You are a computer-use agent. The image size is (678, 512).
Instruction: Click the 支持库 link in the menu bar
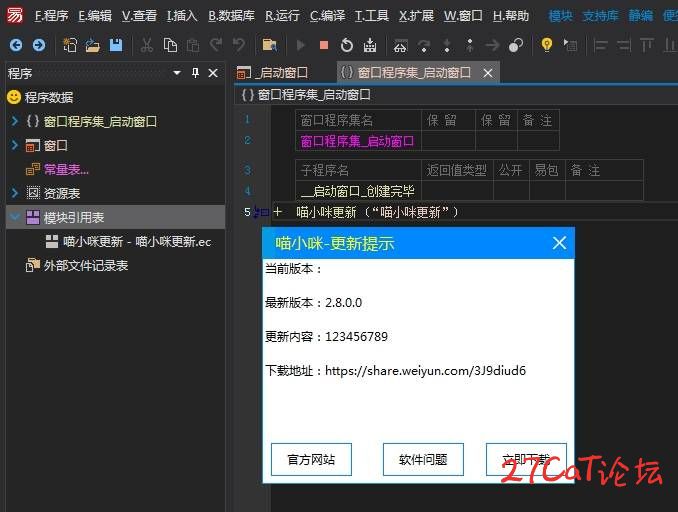pyautogui.click(x=601, y=16)
